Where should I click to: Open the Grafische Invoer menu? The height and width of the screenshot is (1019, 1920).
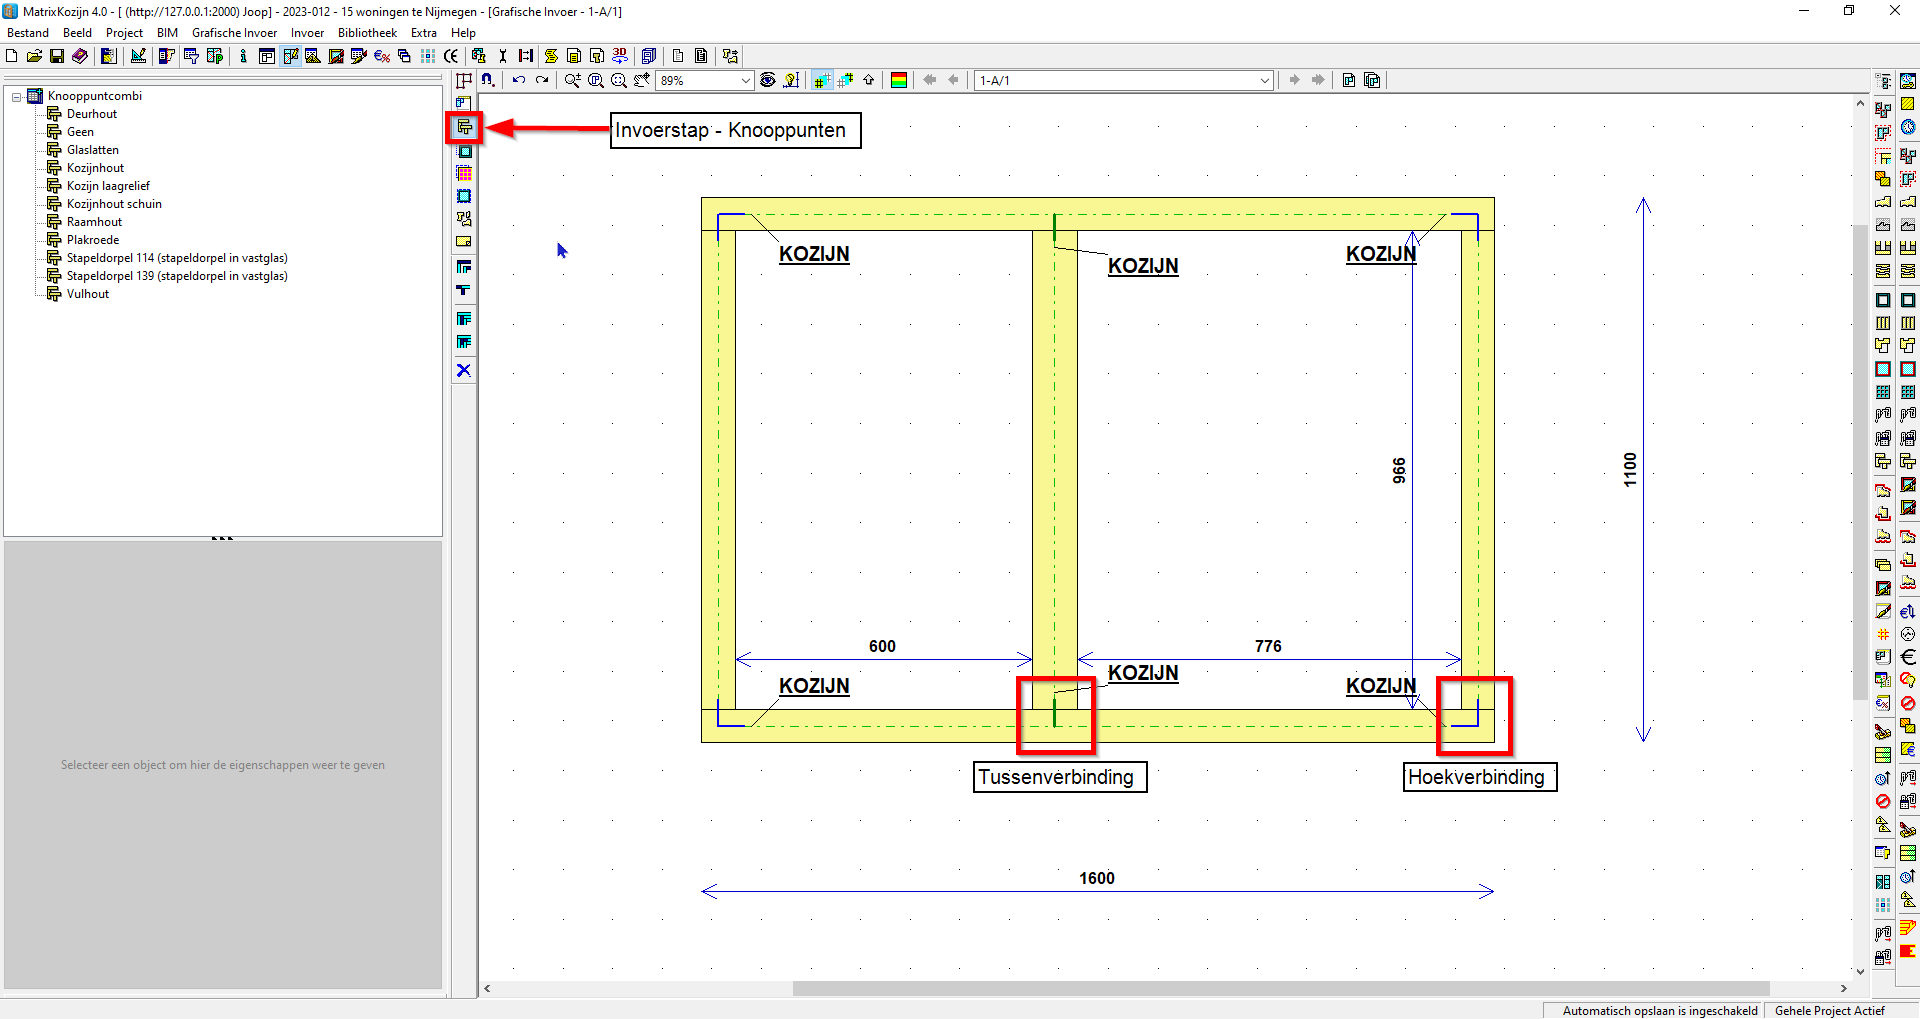(x=234, y=33)
